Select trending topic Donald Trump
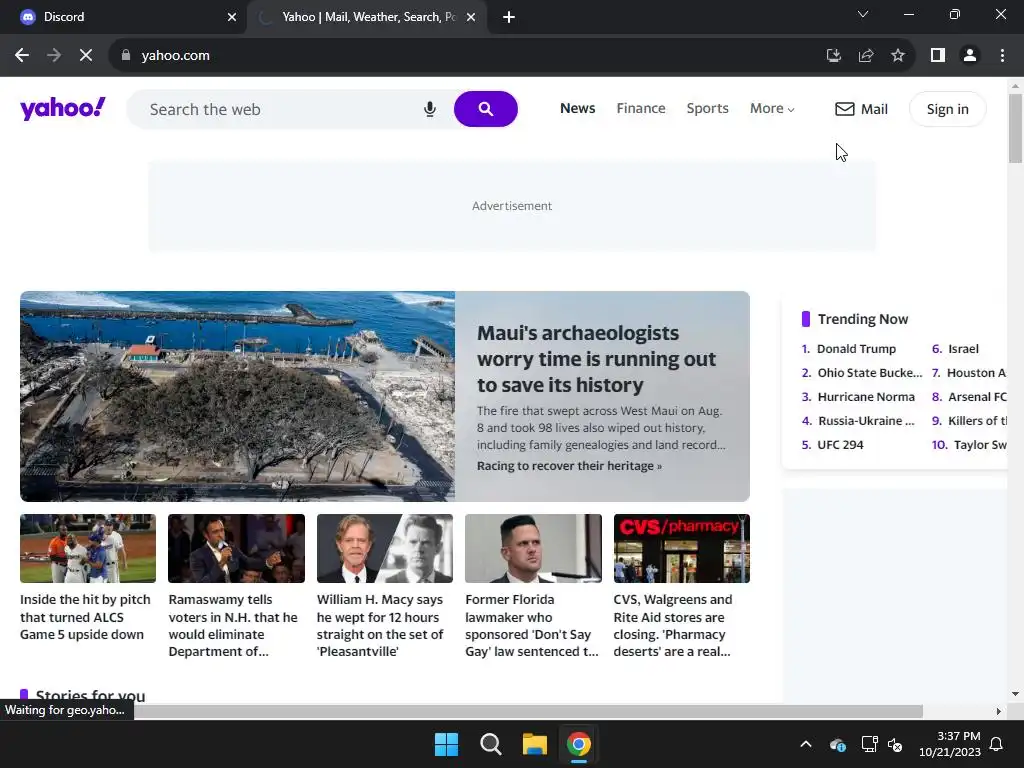The height and width of the screenshot is (768, 1024). point(856,349)
